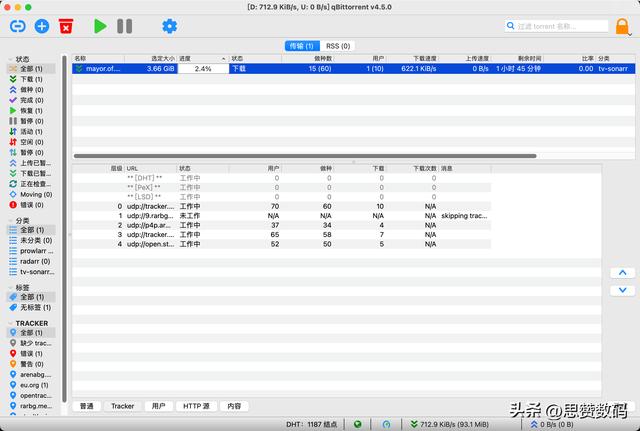Viewport: 640px width, 431px height.
Task: Select the 做种 (0) status filter
Action: [x=31, y=90]
